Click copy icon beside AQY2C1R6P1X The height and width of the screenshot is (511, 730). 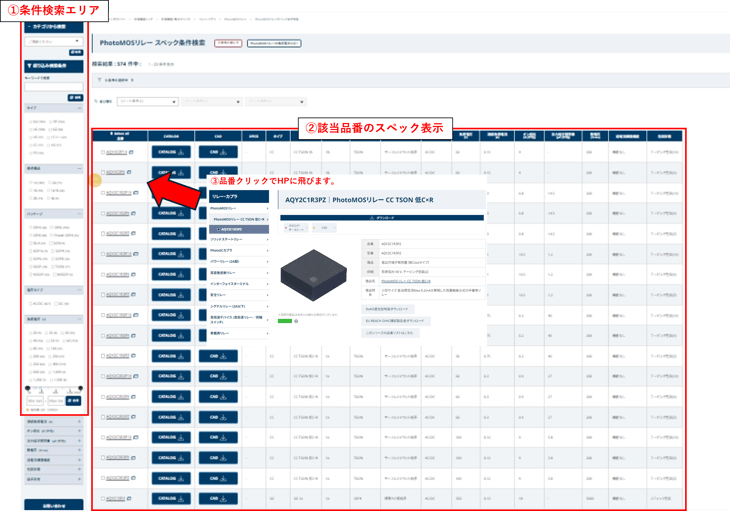point(135,315)
